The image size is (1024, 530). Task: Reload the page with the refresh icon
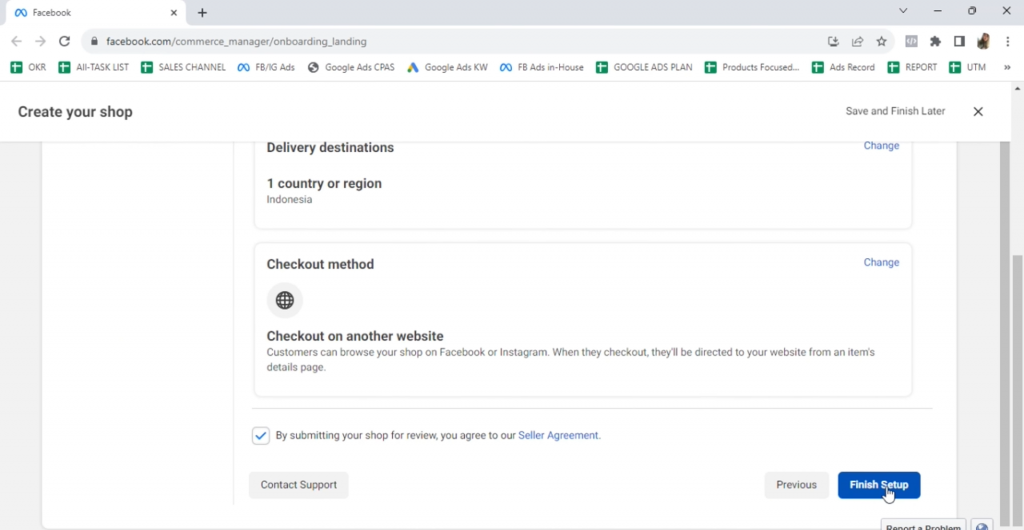(x=65, y=41)
